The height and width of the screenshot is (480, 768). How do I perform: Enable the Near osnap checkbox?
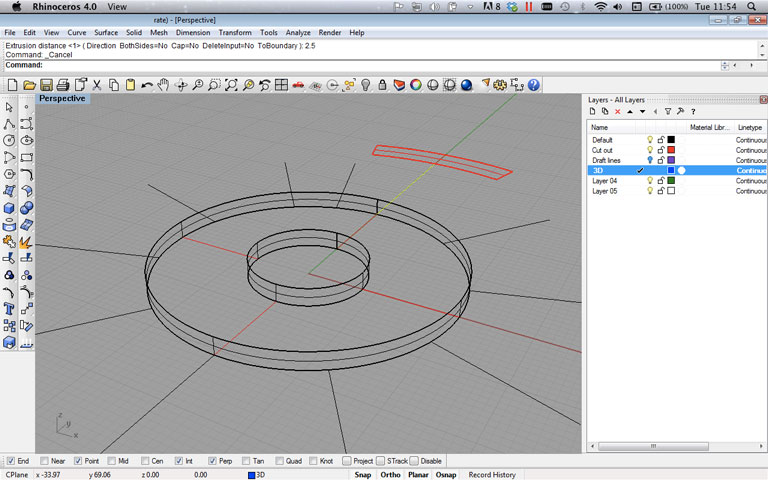[44, 461]
